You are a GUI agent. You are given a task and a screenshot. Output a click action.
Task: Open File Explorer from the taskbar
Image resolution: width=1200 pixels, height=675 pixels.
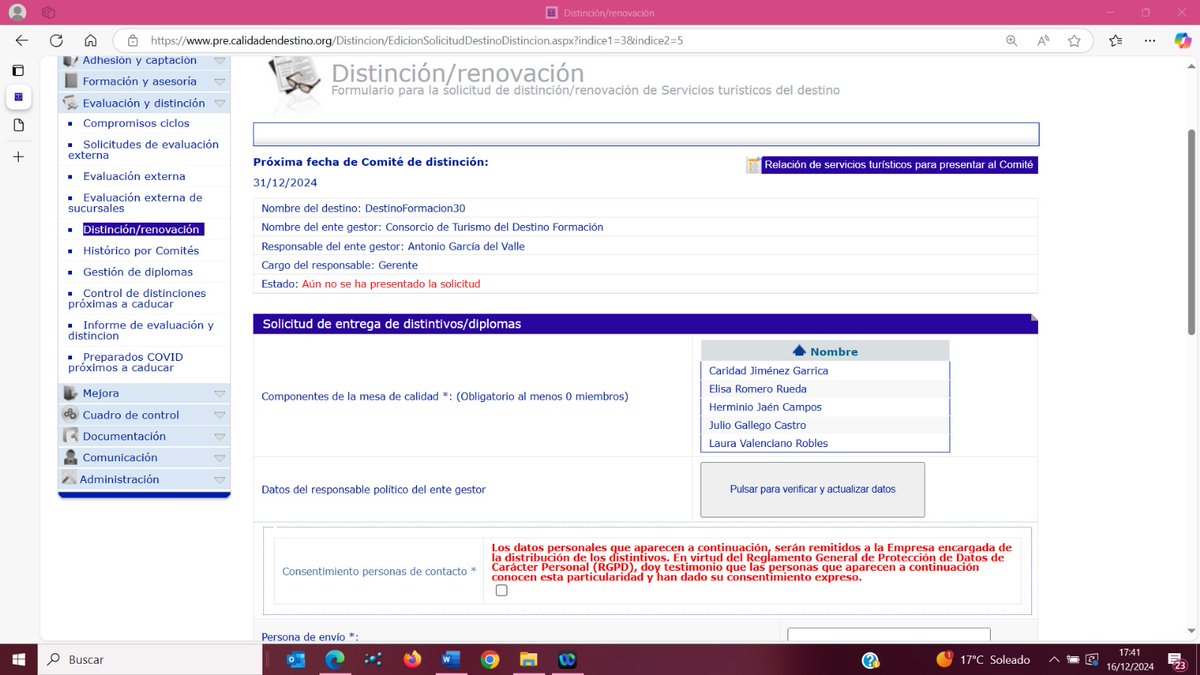click(528, 660)
